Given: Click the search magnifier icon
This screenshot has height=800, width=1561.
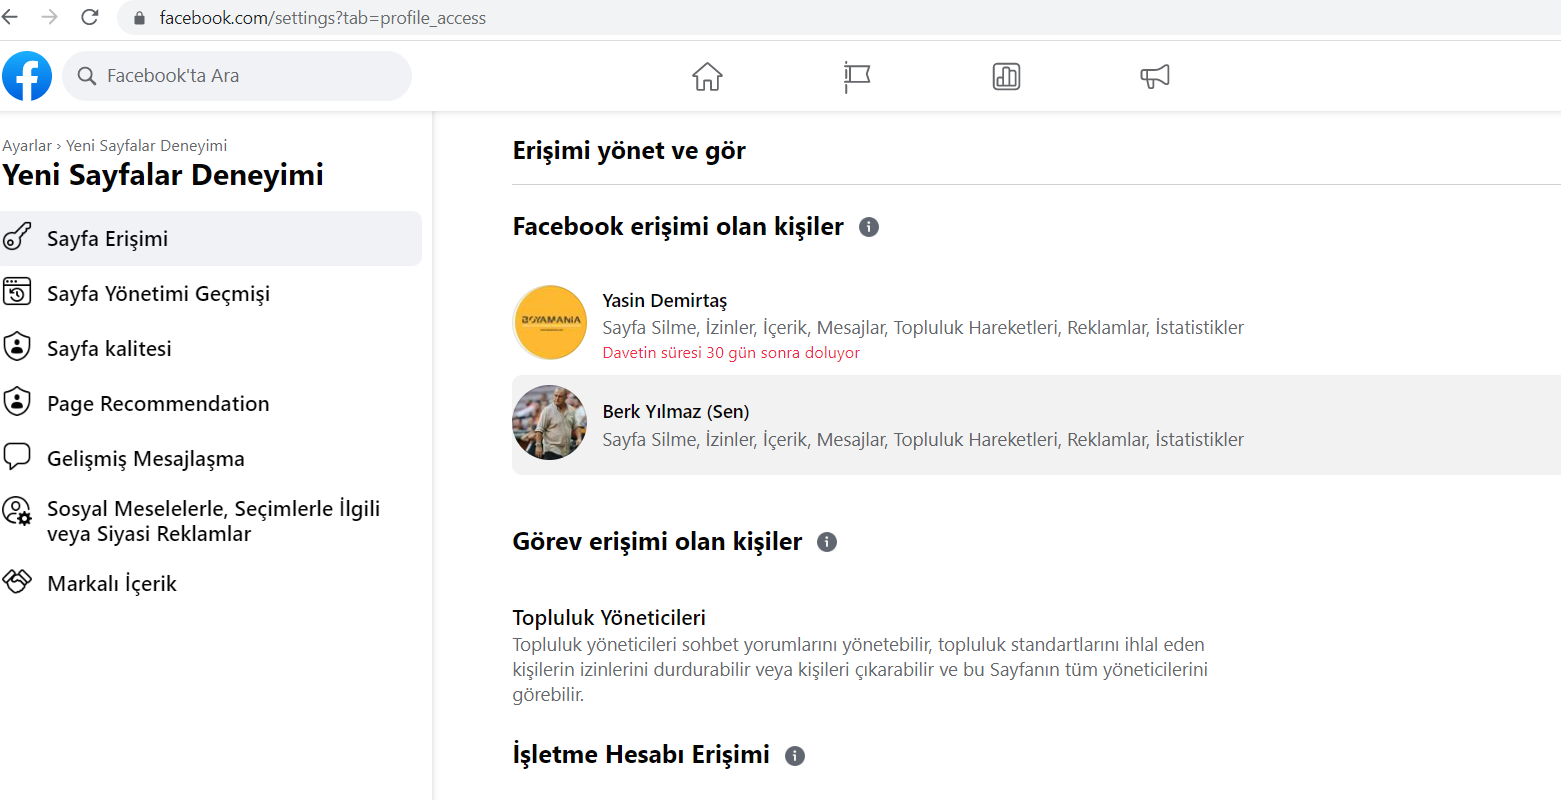Looking at the screenshot, I should pos(87,76).
